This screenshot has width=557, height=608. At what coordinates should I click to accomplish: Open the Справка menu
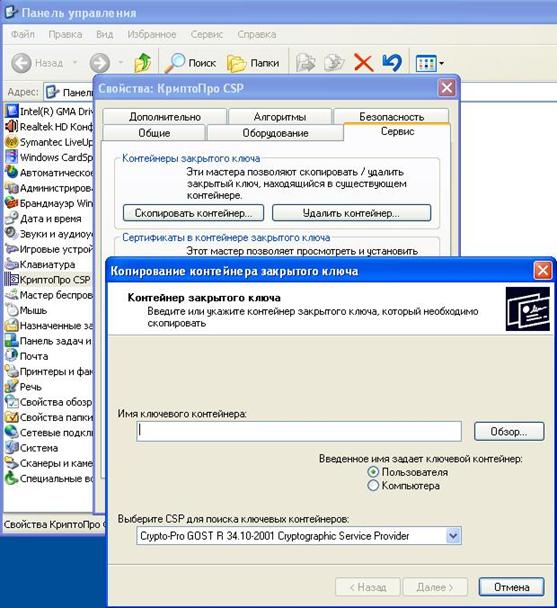[257, 35]
